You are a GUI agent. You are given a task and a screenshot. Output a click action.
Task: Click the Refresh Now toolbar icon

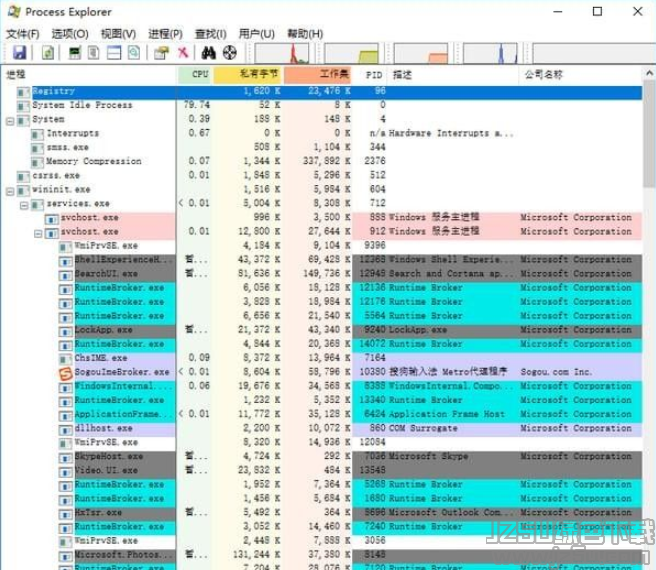coord(48,53)
